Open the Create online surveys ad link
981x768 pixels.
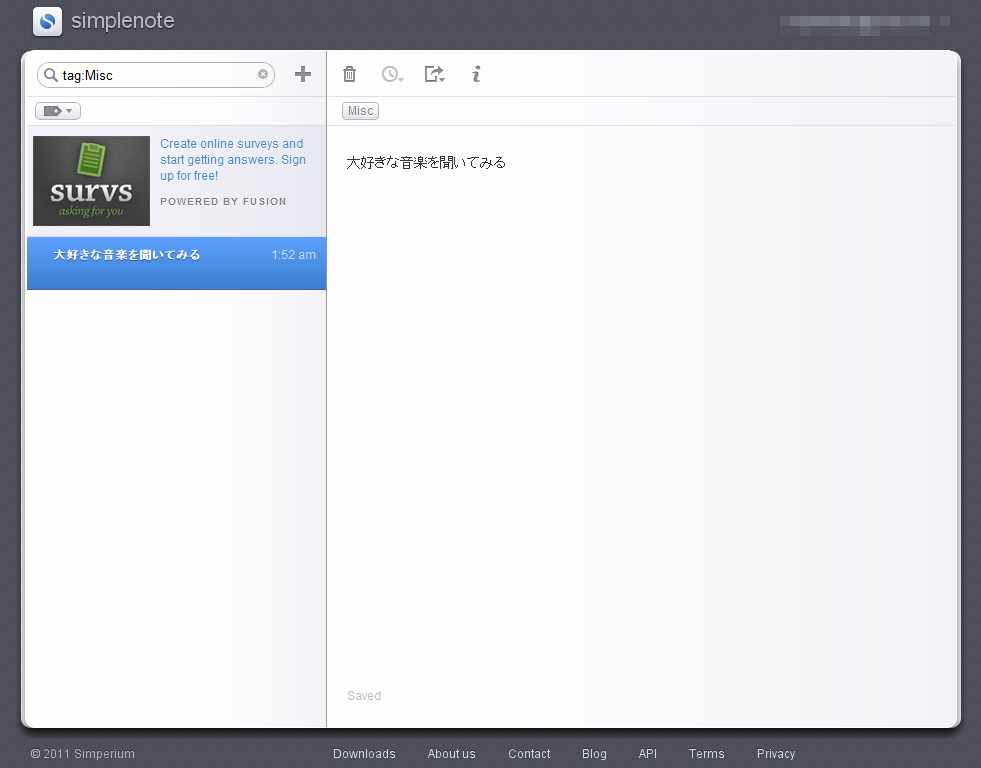coord(233,159)
